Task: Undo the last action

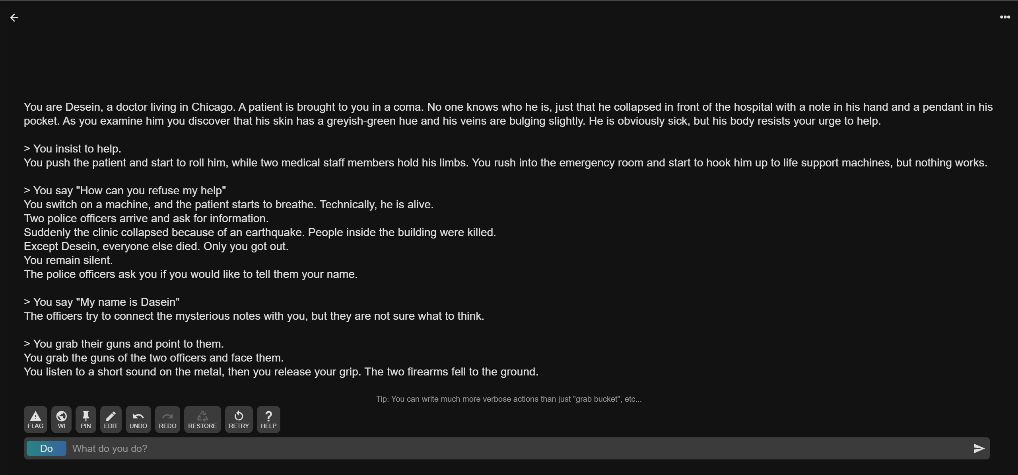Action: (x=139, y=419)
